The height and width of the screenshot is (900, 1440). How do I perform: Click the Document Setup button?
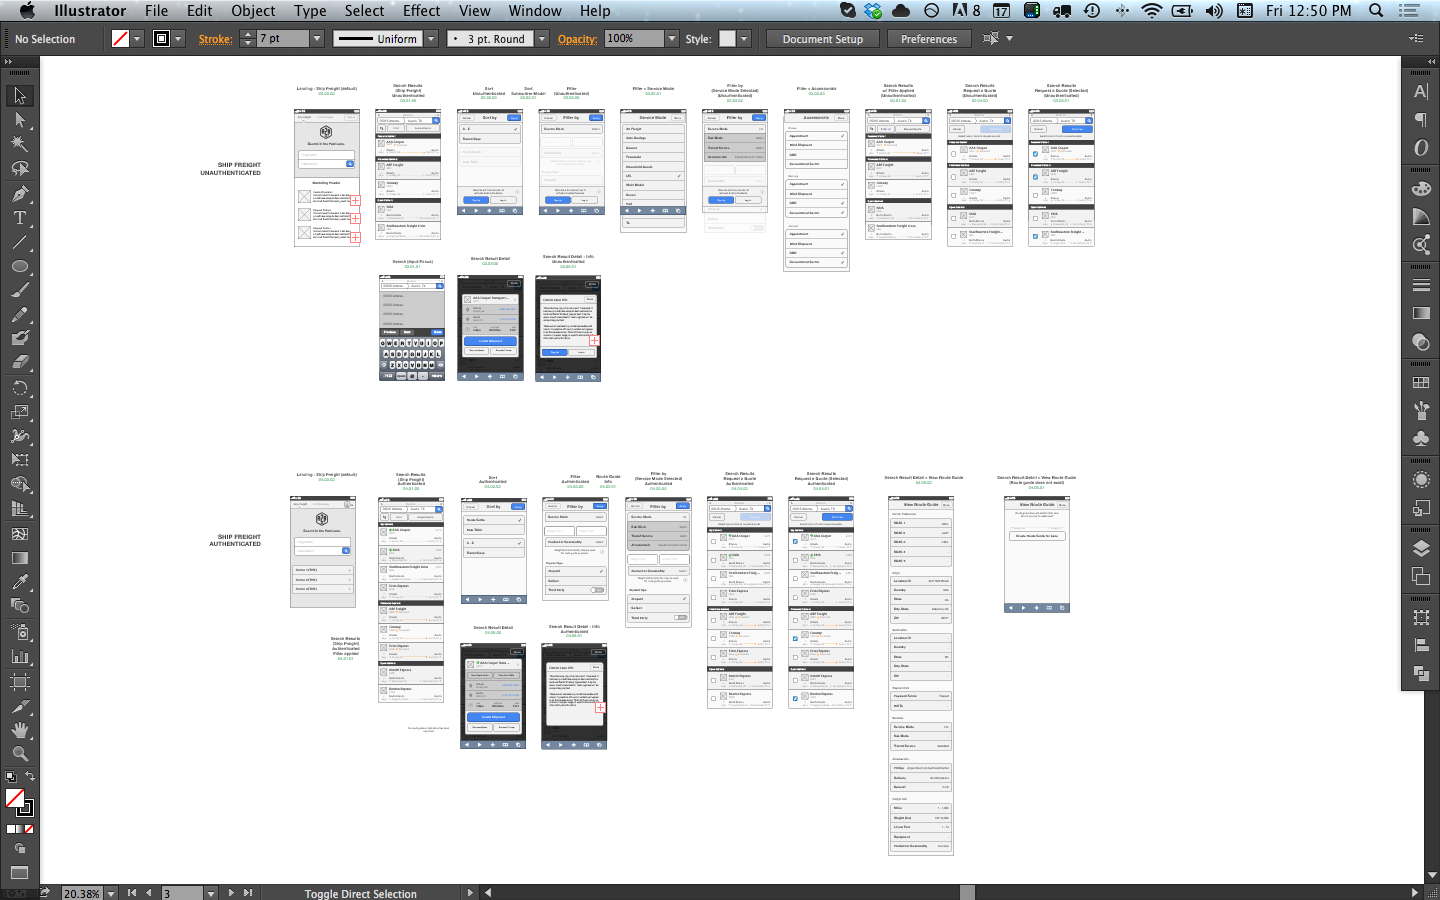click(822, 39)
